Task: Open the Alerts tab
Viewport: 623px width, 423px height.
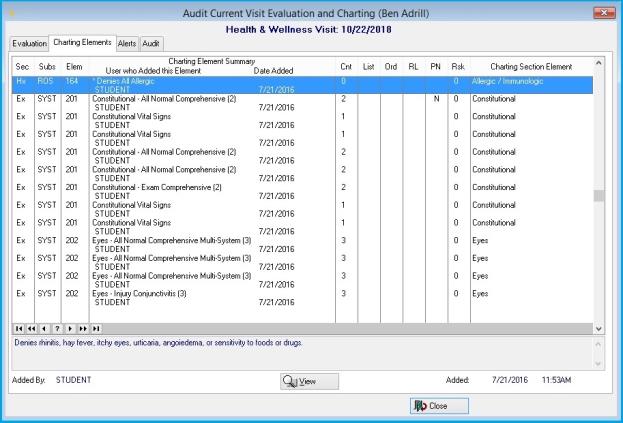Action: (127, 43)
